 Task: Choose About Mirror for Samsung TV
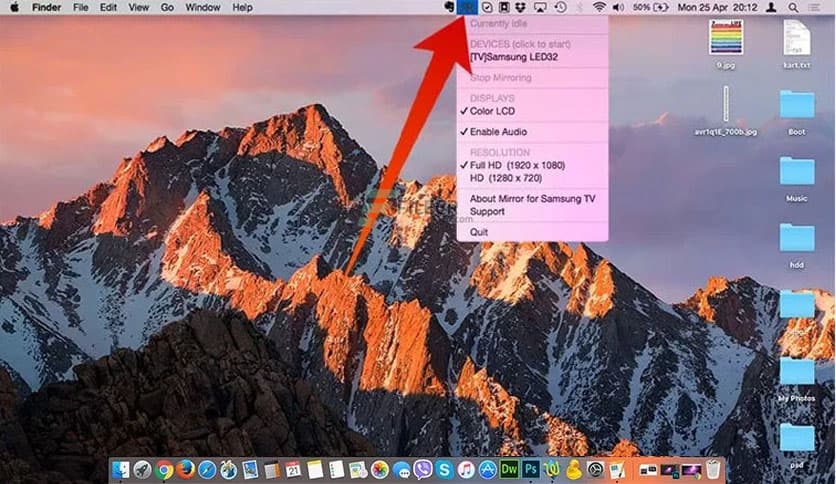tap(532, 198)
